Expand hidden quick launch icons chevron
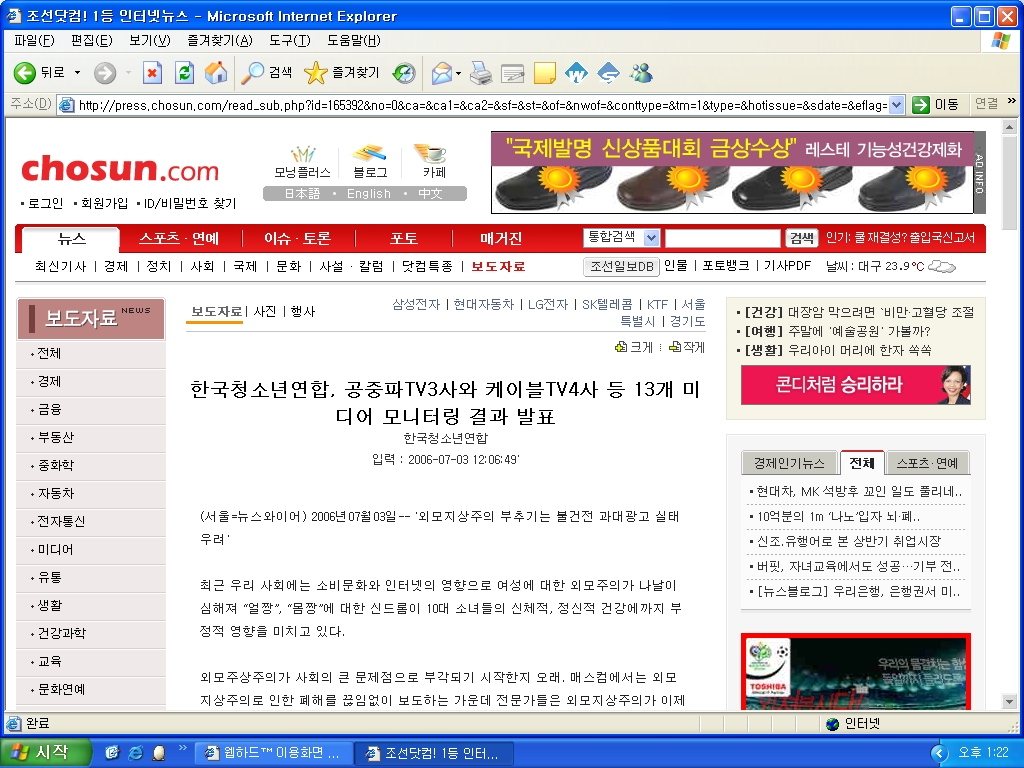 182,748
